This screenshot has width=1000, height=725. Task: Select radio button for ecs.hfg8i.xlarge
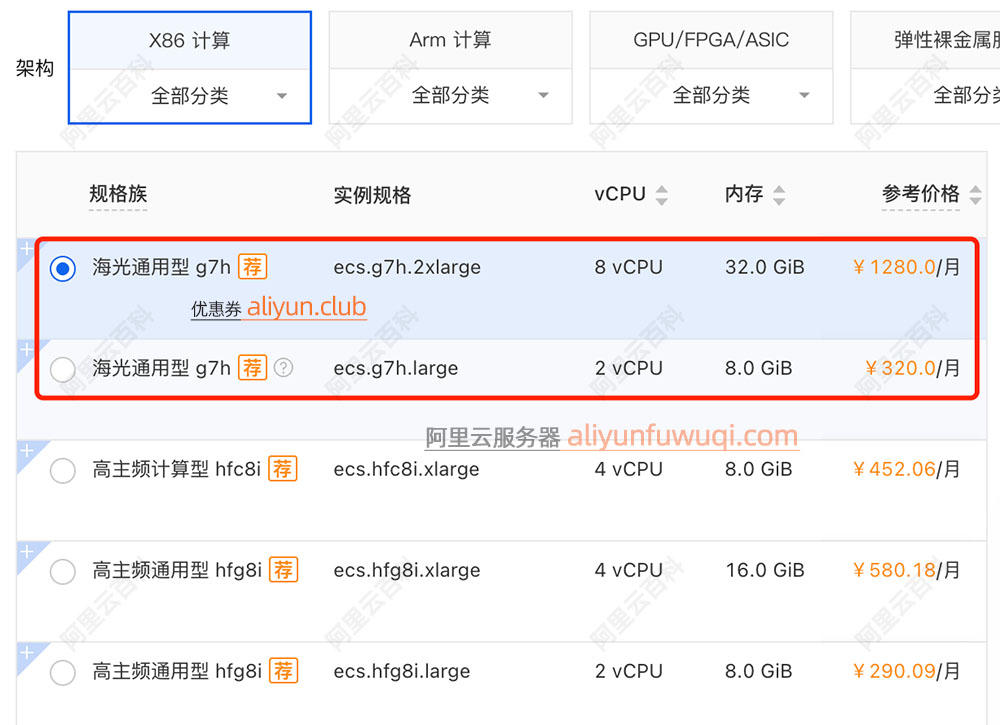pos(63,571)
